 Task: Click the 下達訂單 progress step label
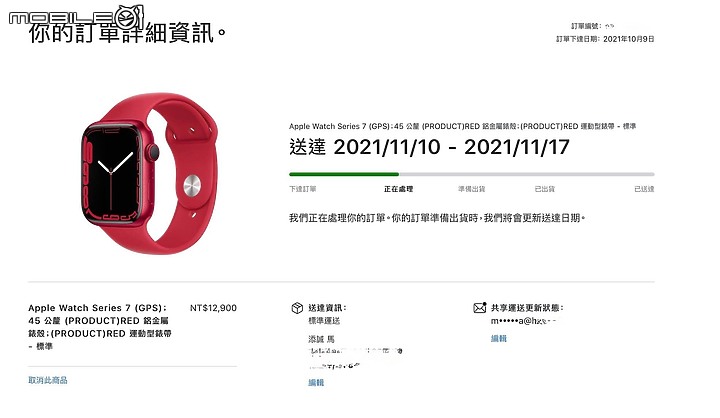(x=303, y=189)
